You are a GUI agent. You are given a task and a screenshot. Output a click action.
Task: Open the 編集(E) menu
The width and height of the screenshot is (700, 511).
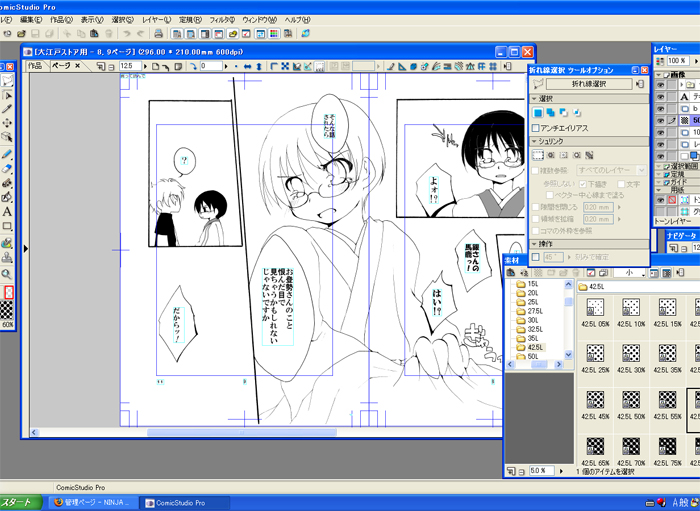pos(31,20)
